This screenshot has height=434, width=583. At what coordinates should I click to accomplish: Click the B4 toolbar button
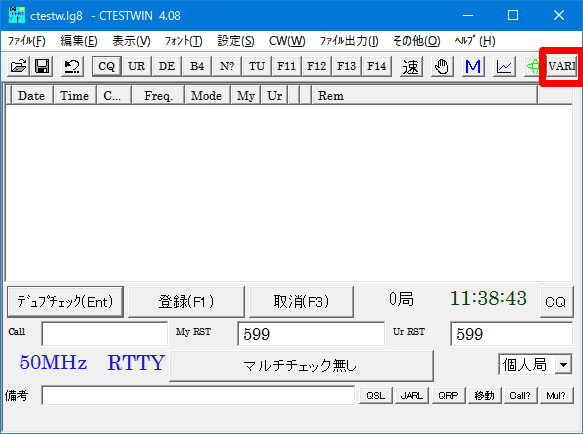click(197, 67)
